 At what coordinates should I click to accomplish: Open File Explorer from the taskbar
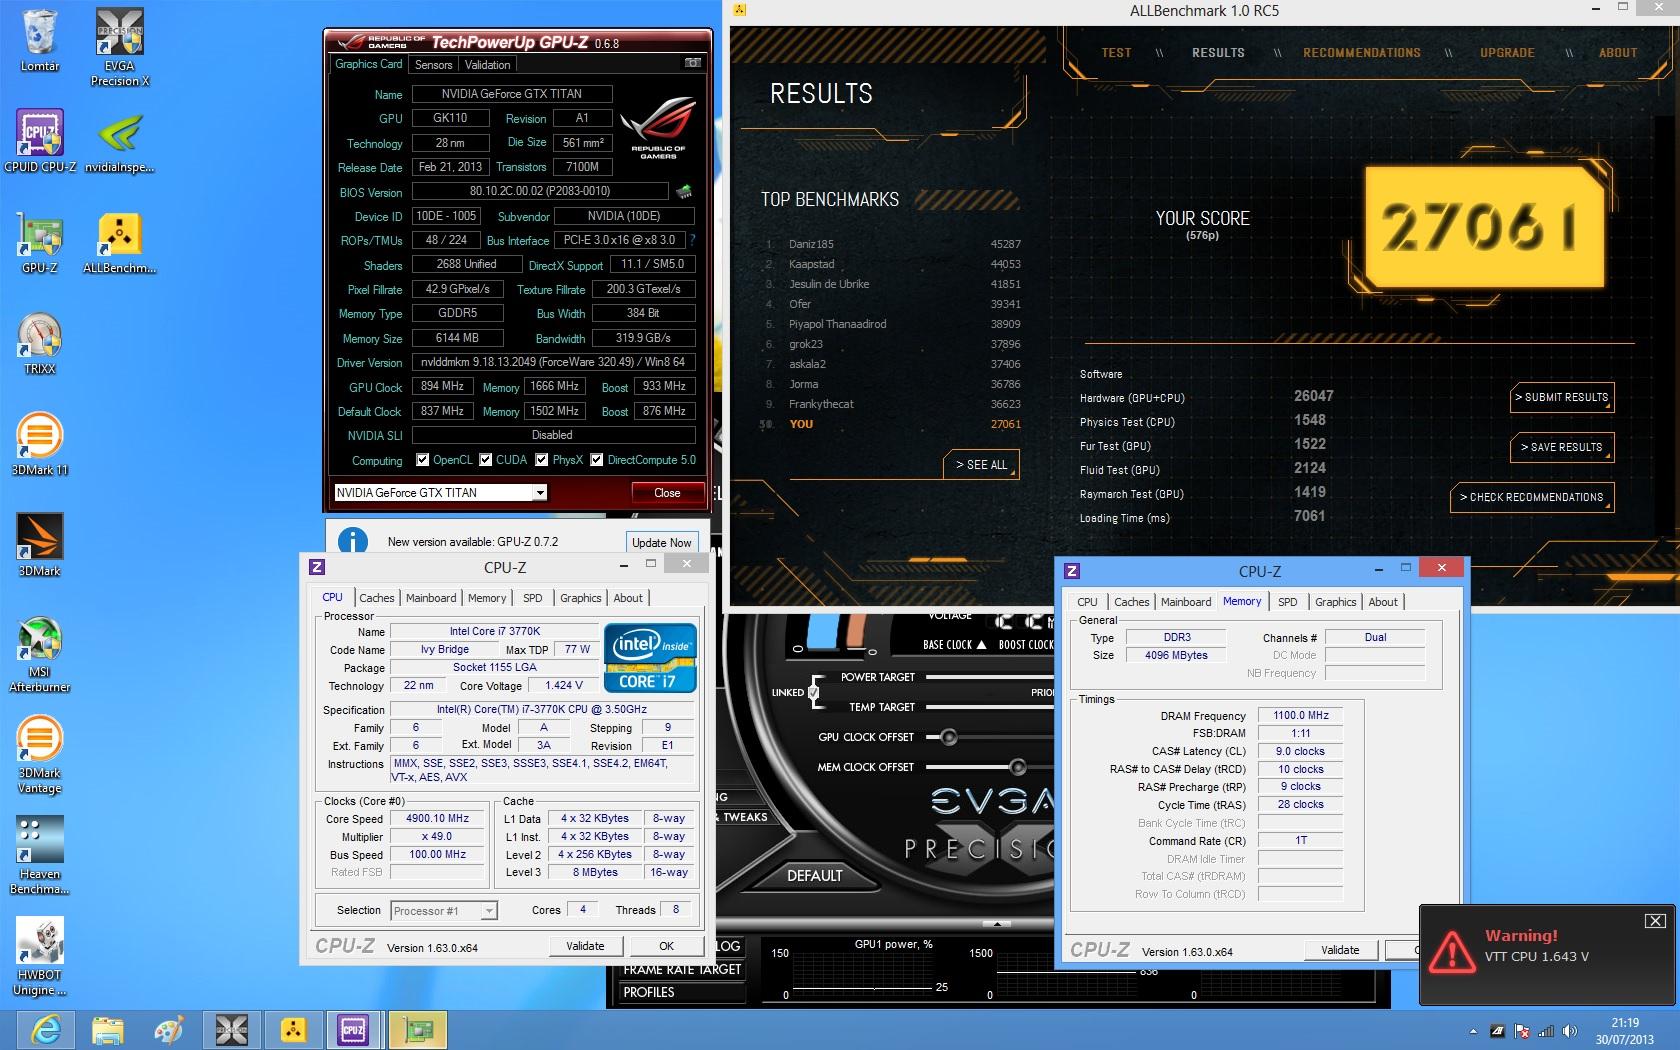(x=107, y=1029)
